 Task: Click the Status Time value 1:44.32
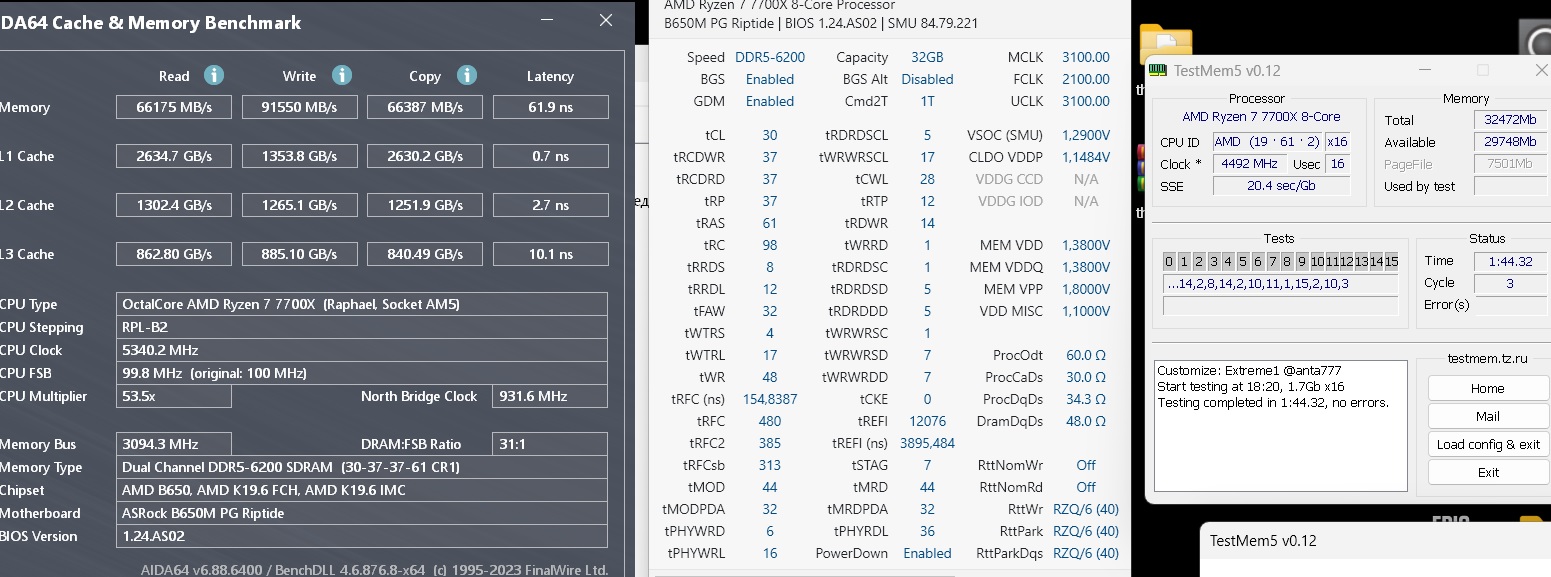click(x=1509, y=261)
